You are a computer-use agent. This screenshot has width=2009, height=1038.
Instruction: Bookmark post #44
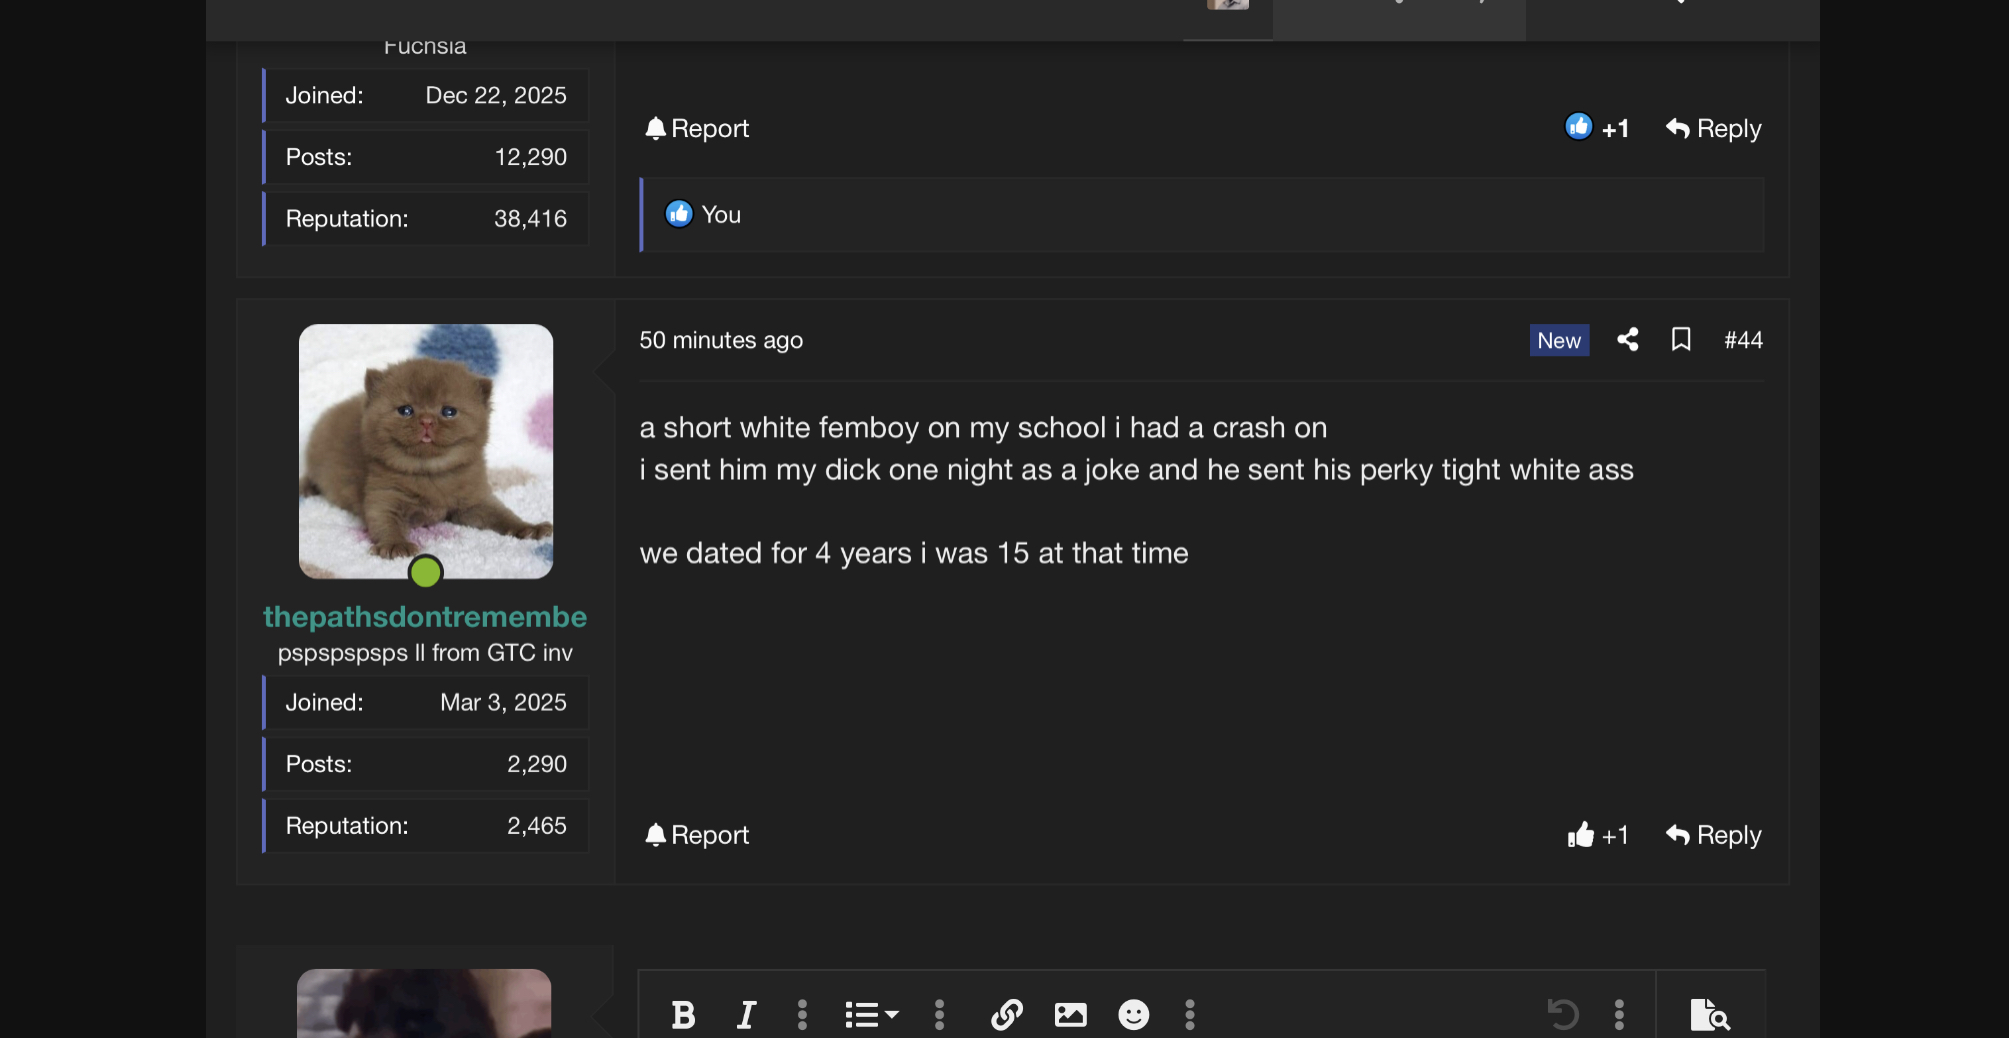pos(1681,340)
